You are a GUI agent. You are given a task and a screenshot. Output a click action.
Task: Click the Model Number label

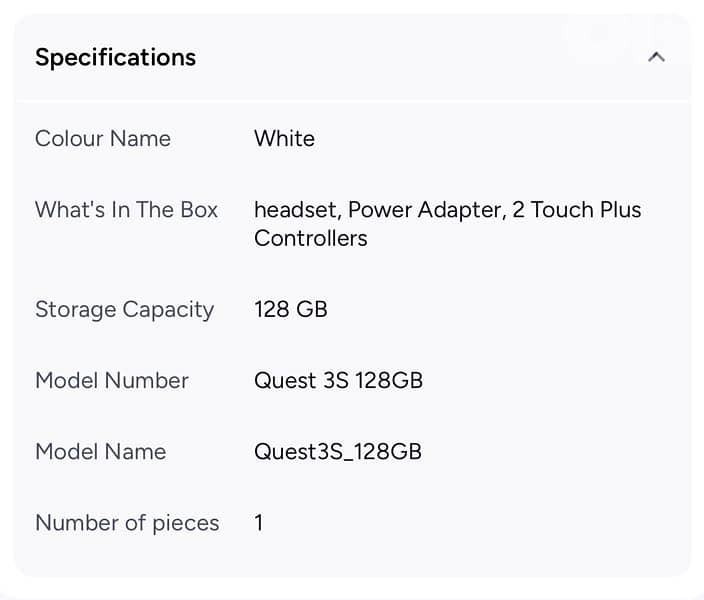tap(111, 380)
